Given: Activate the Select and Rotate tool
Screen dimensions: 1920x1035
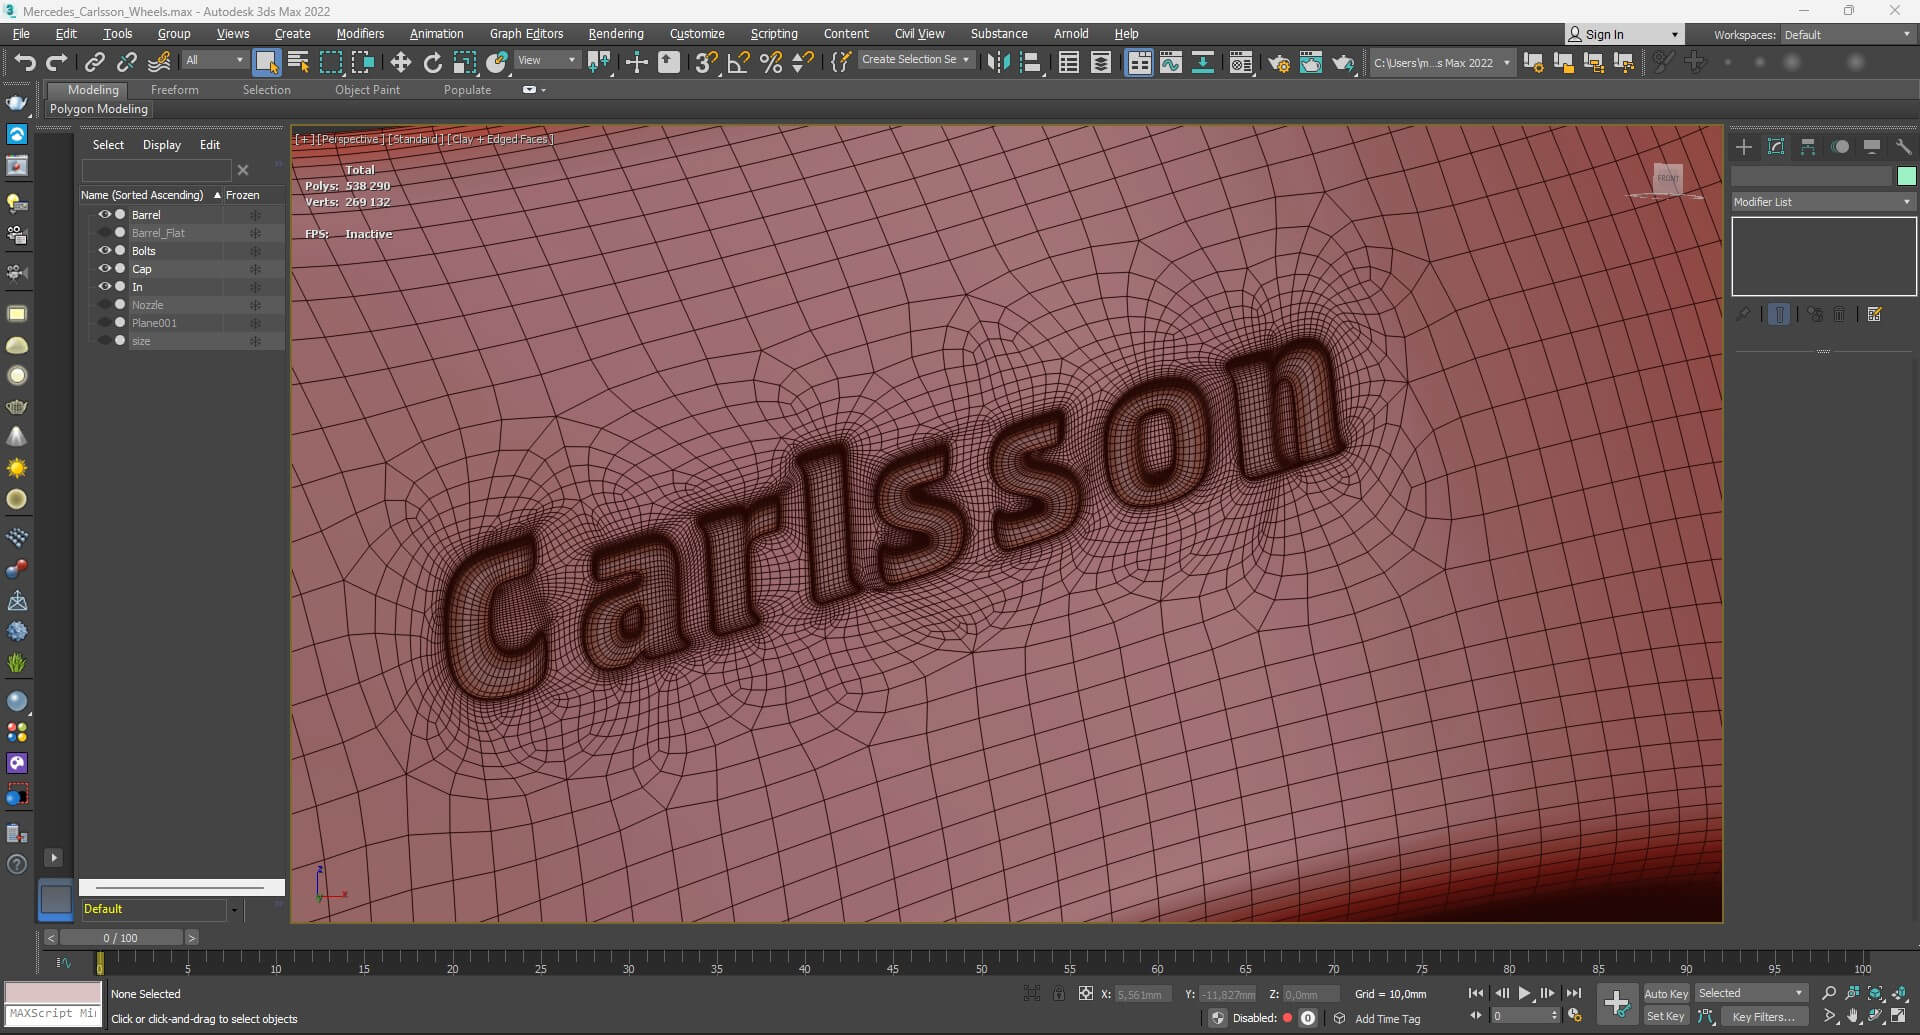Looking at the screenshot, I should click(x=432, y=62).
